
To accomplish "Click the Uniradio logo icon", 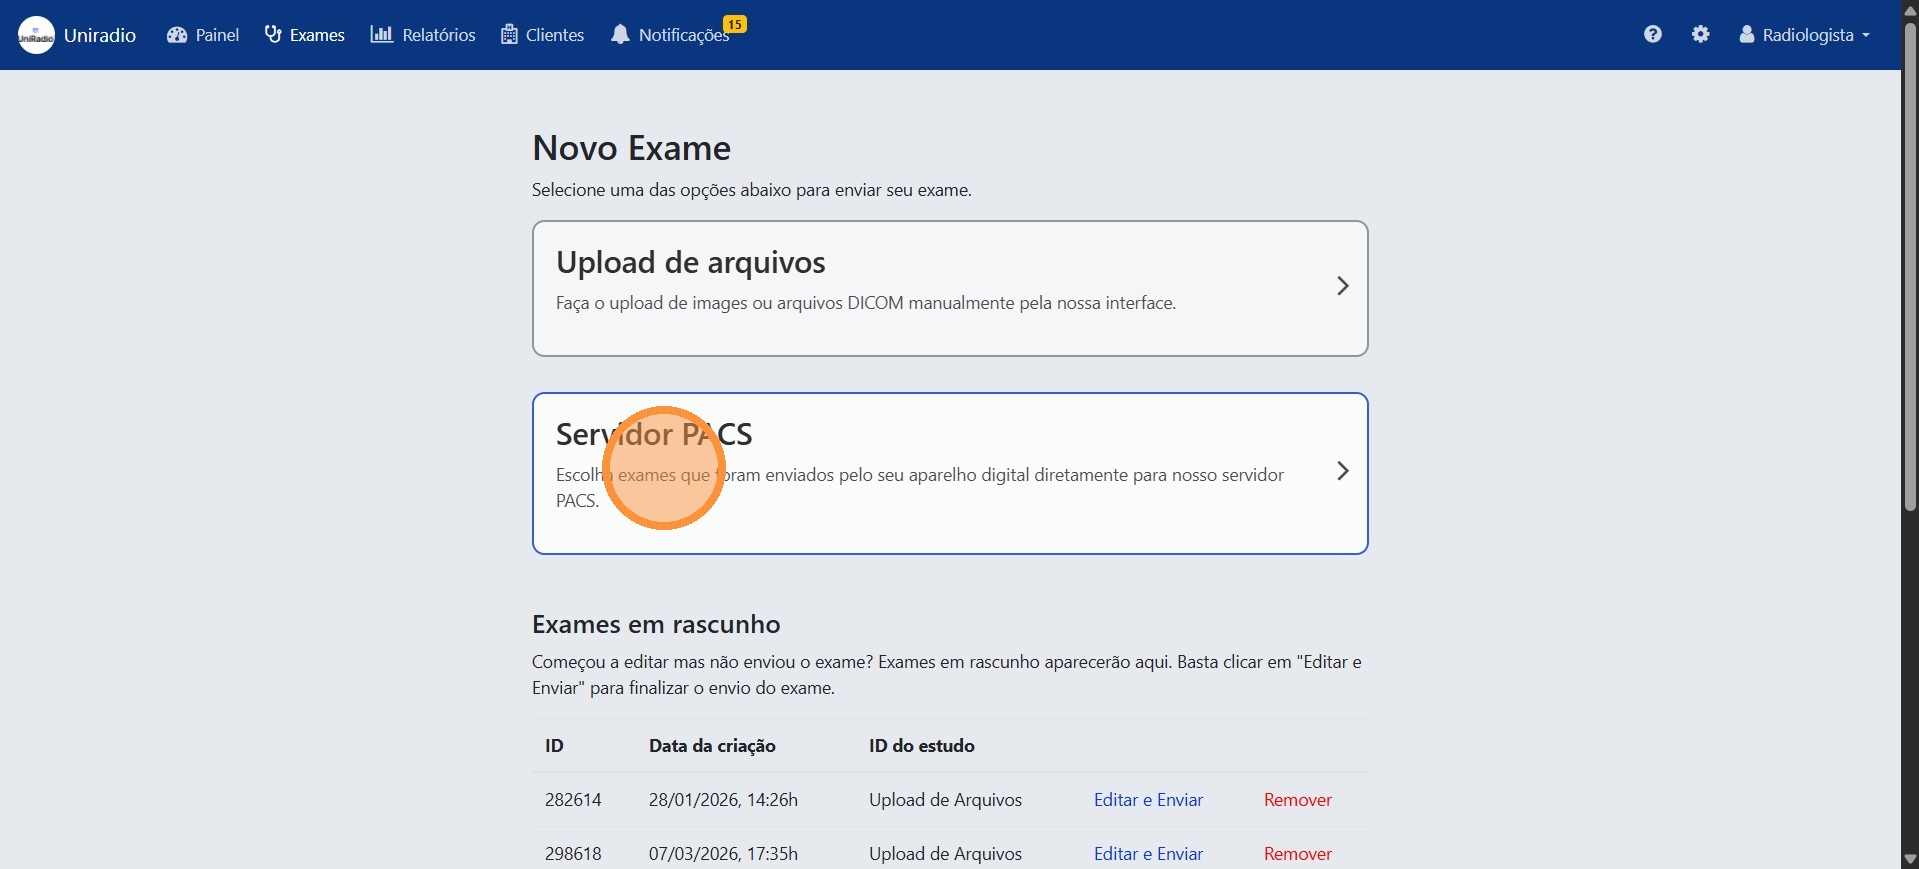I will coord(36,35).
